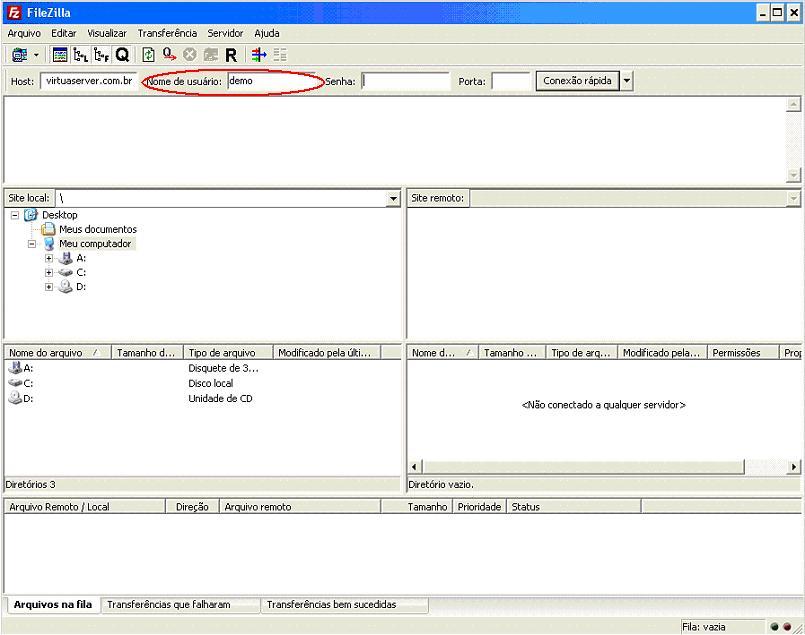The height and width of the screenshot is (635, 805).
Task: Open Site Manager dropdown arrow in toolbar
Action: [x=36, y=54]
